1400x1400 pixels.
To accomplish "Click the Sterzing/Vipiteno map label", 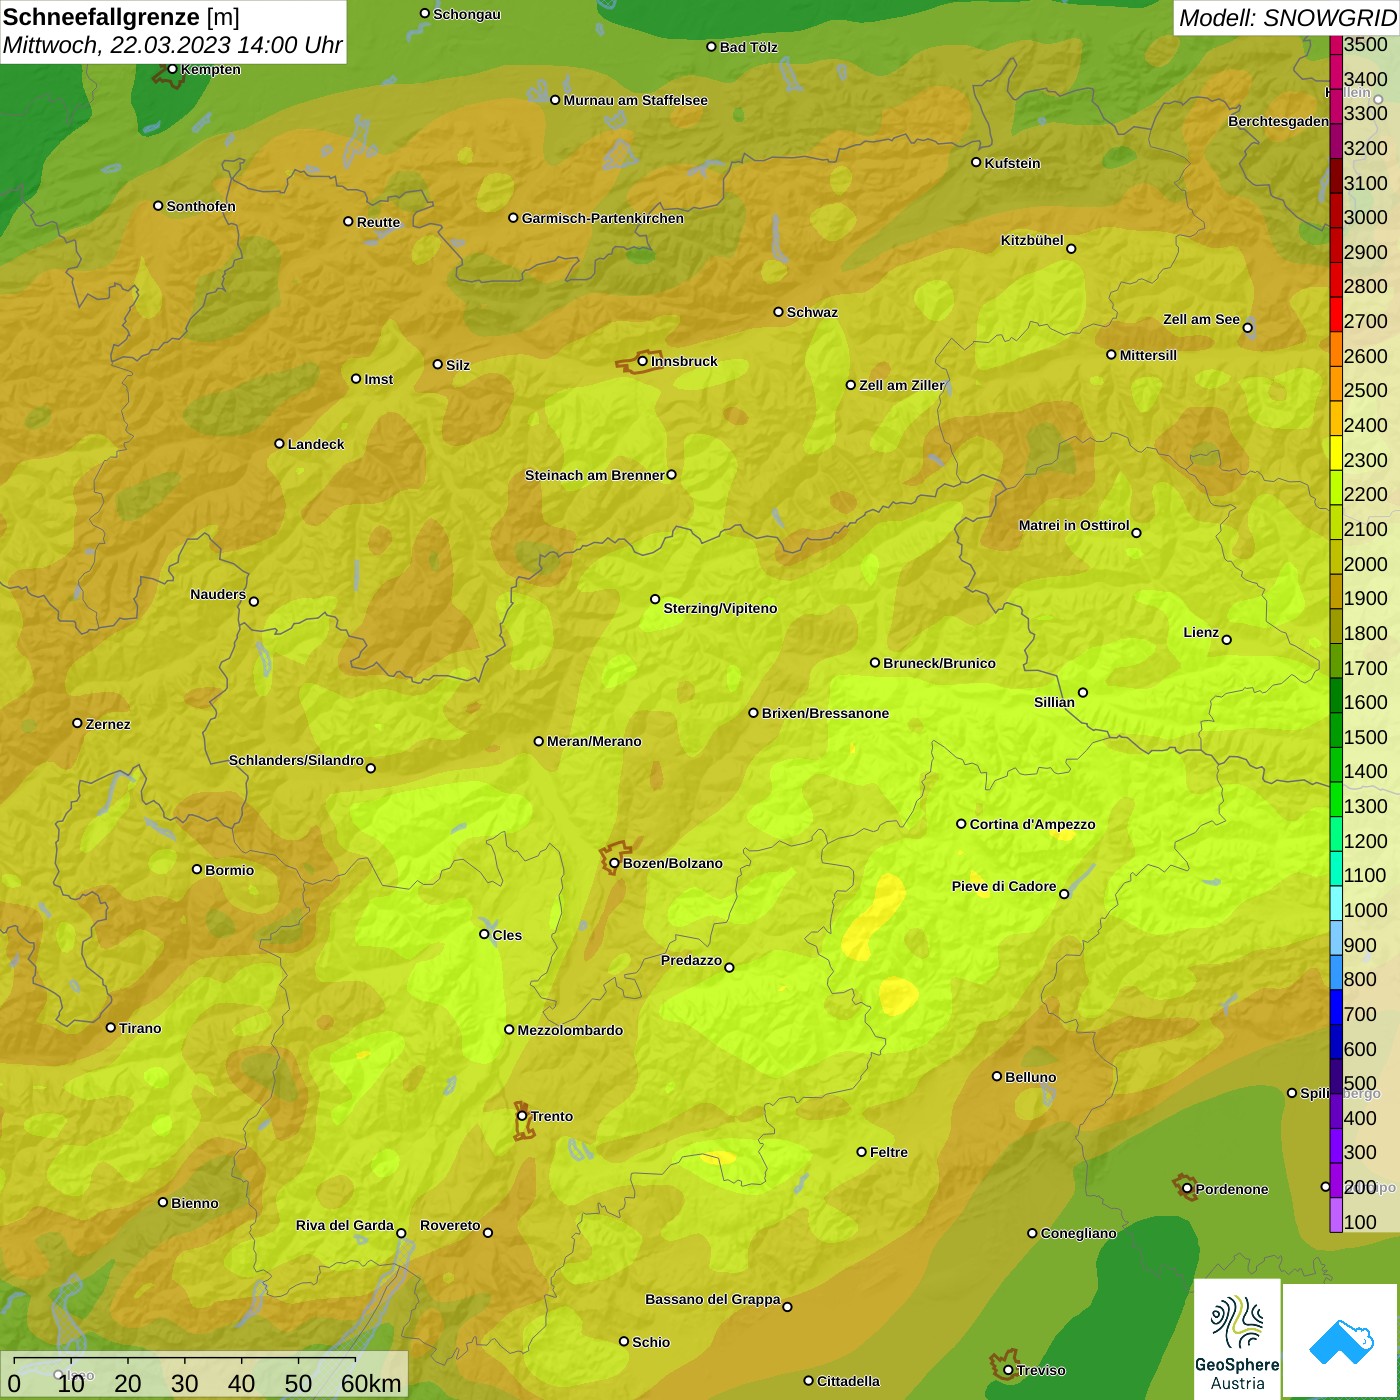I will coord(720,608).
